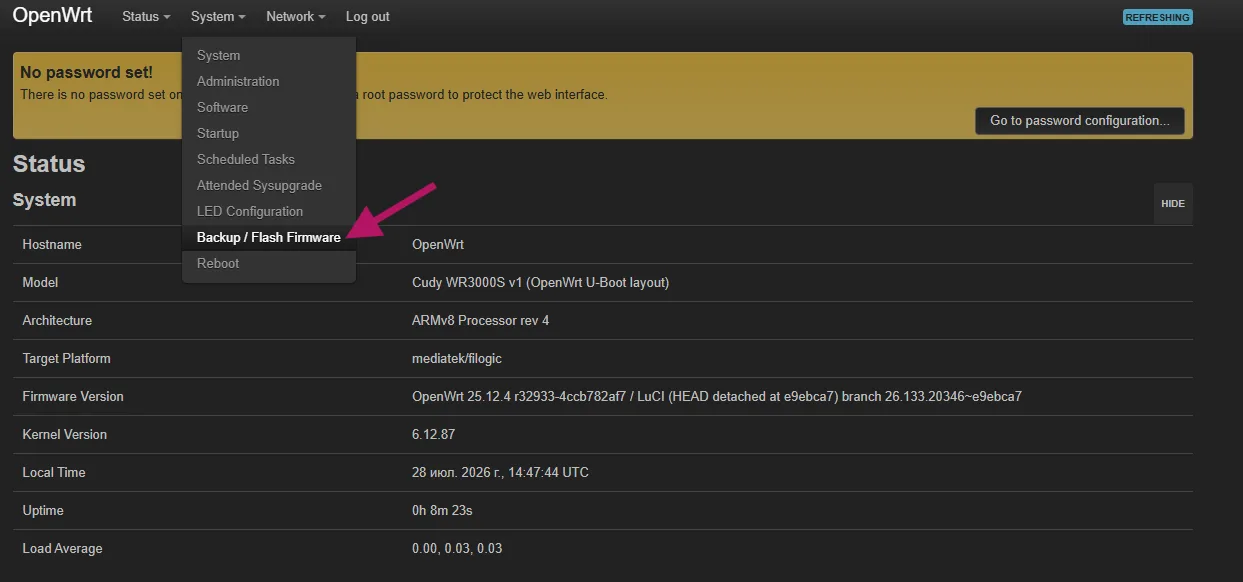
Task: Click the uptime value 0h 8m 23s
Action: (x=442, y=511)
